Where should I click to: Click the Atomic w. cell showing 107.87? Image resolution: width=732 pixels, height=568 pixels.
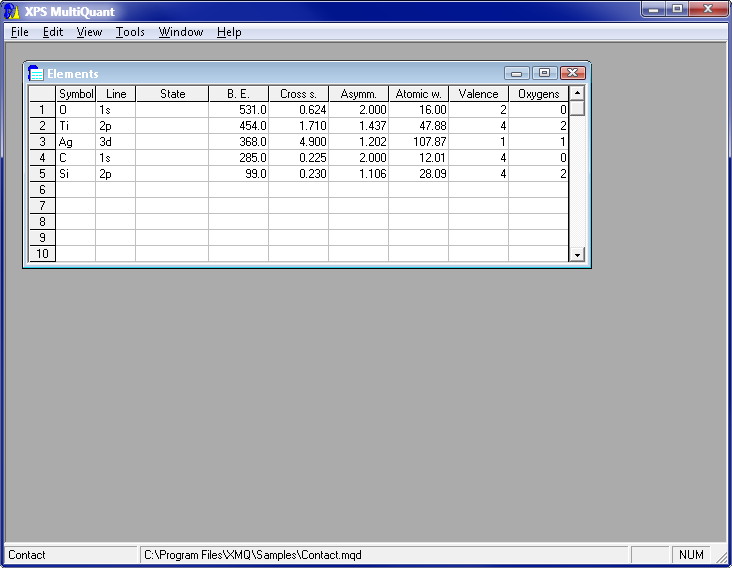(418, 142)
